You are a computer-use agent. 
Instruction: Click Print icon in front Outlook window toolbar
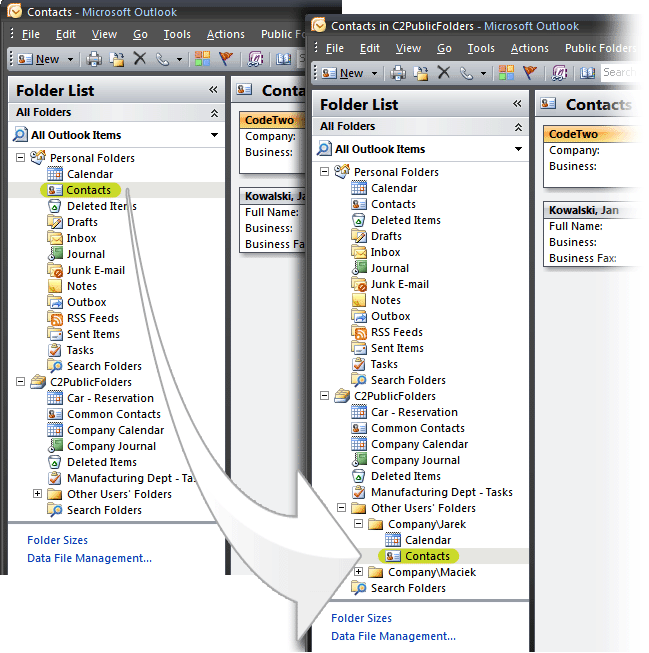click(x=397, y=73)
